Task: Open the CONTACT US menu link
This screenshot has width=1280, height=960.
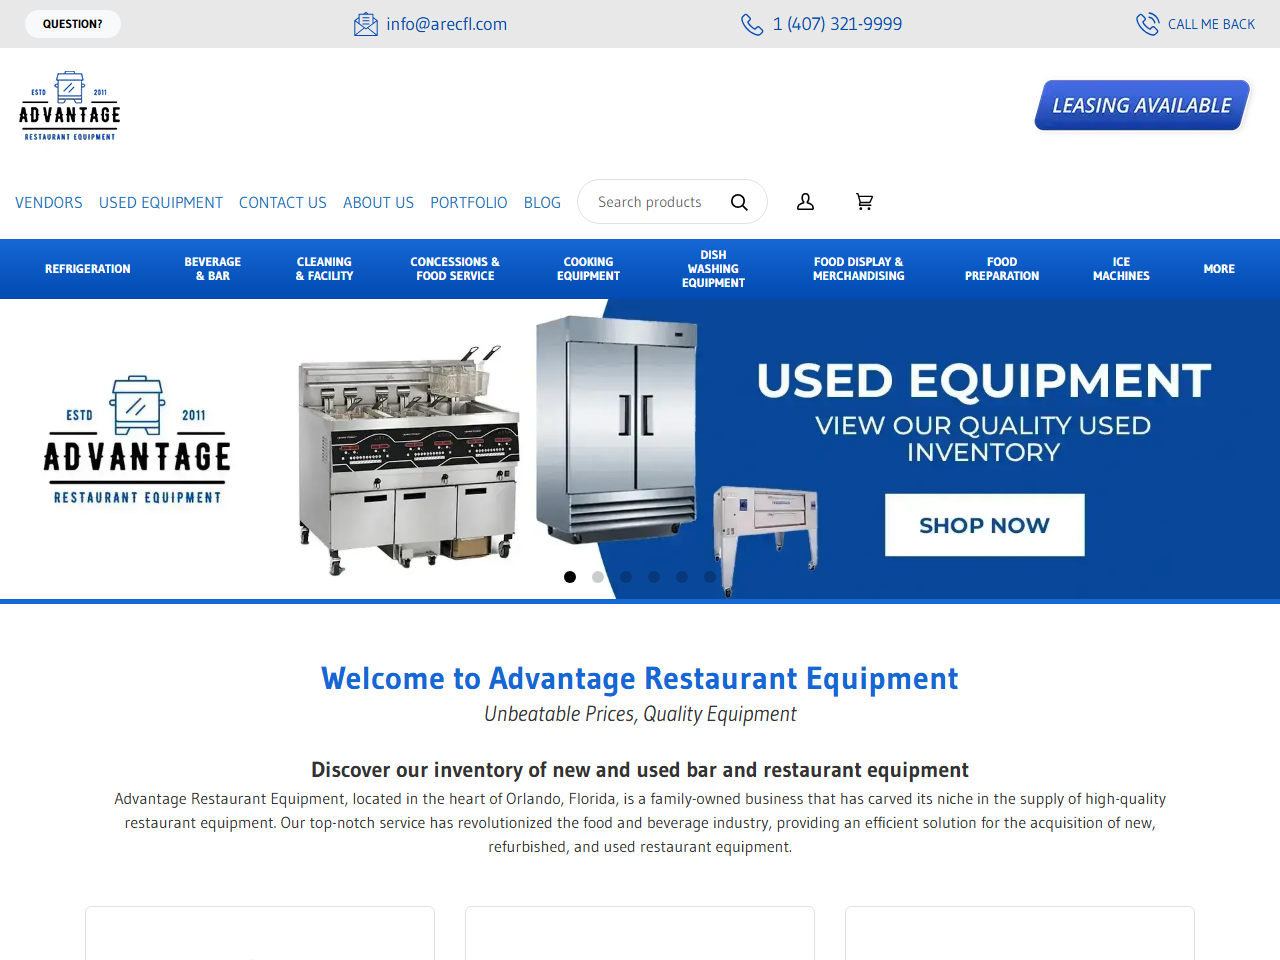Action: point(283,202)
